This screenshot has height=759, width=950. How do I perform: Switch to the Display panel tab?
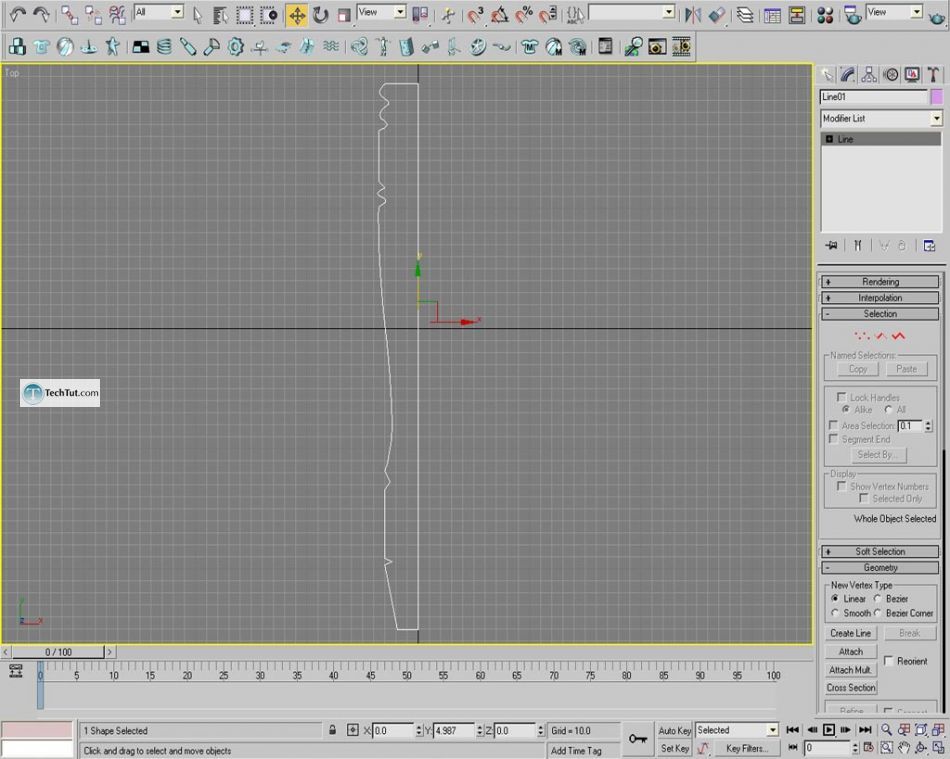(912, 75)
